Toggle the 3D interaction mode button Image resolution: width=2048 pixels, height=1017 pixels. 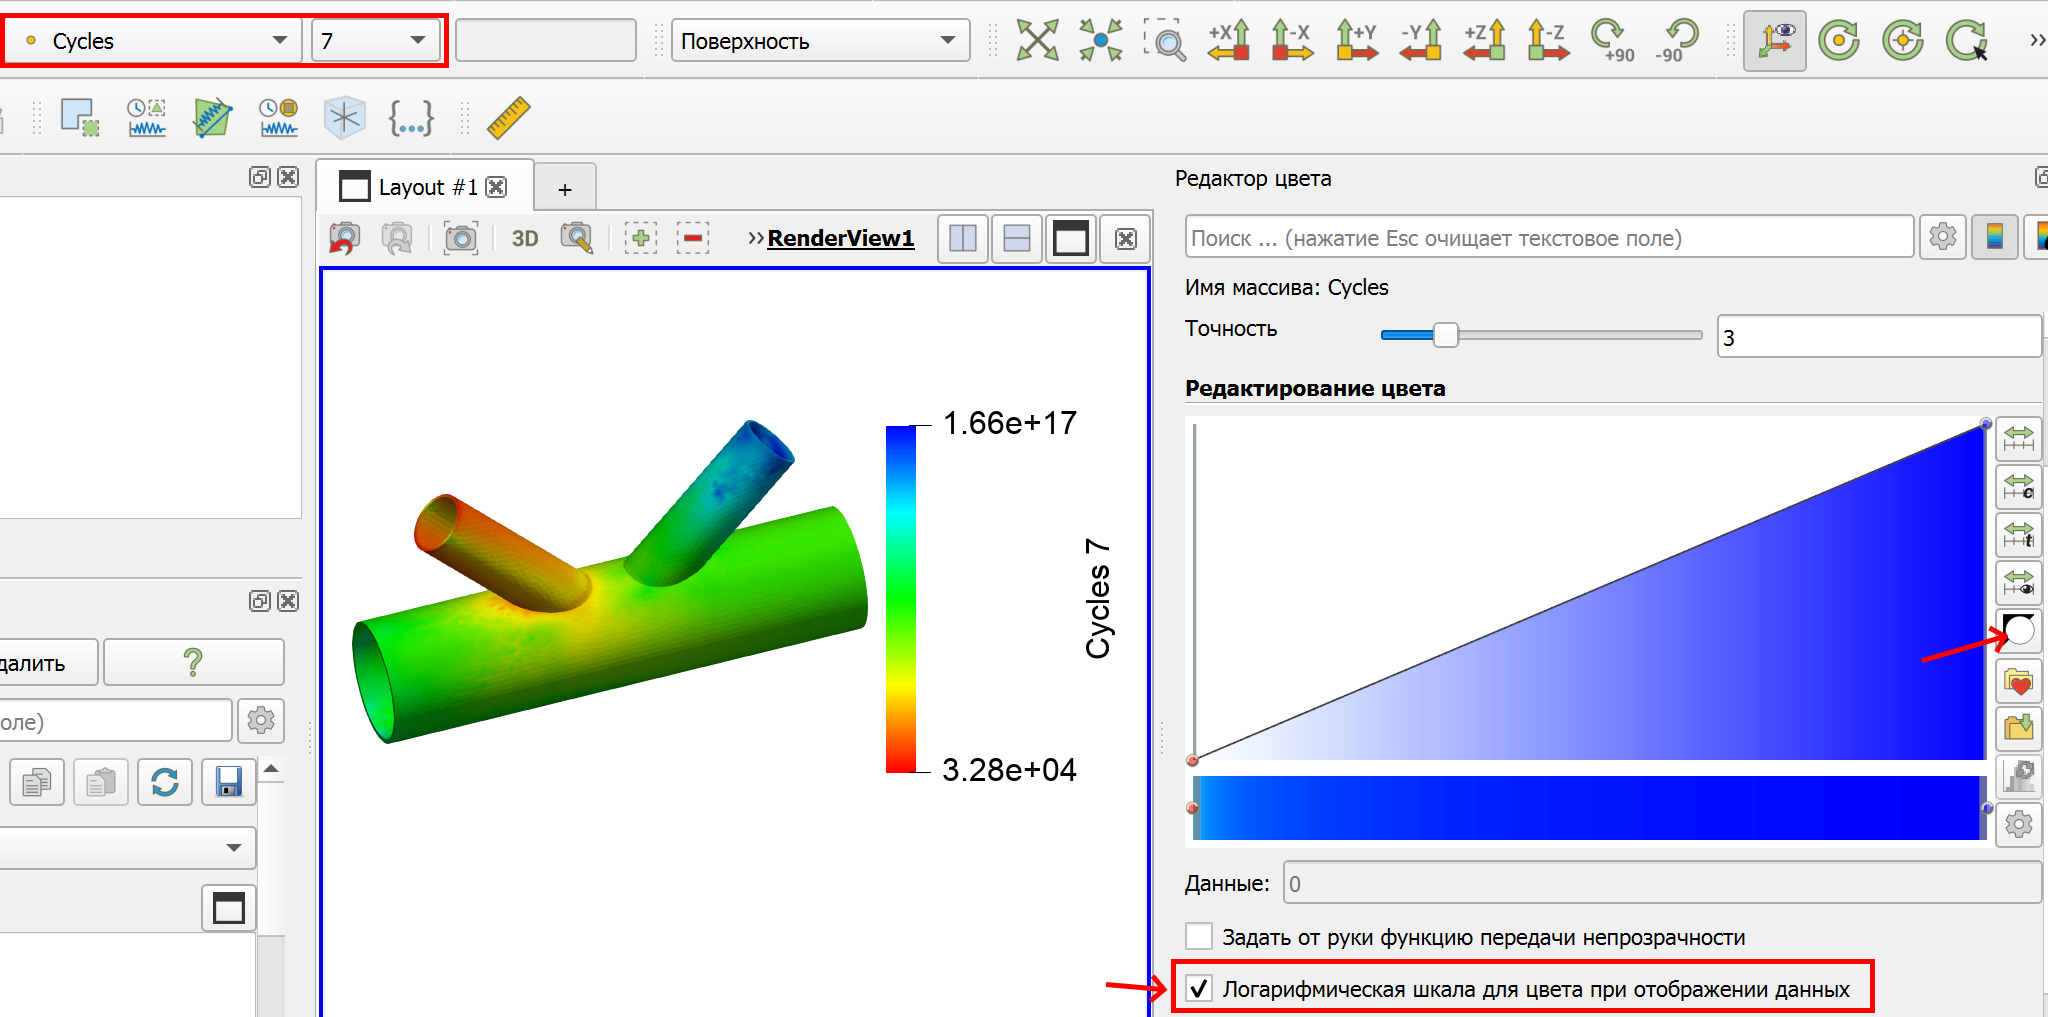pyautogui.click(x=525, y=239)
